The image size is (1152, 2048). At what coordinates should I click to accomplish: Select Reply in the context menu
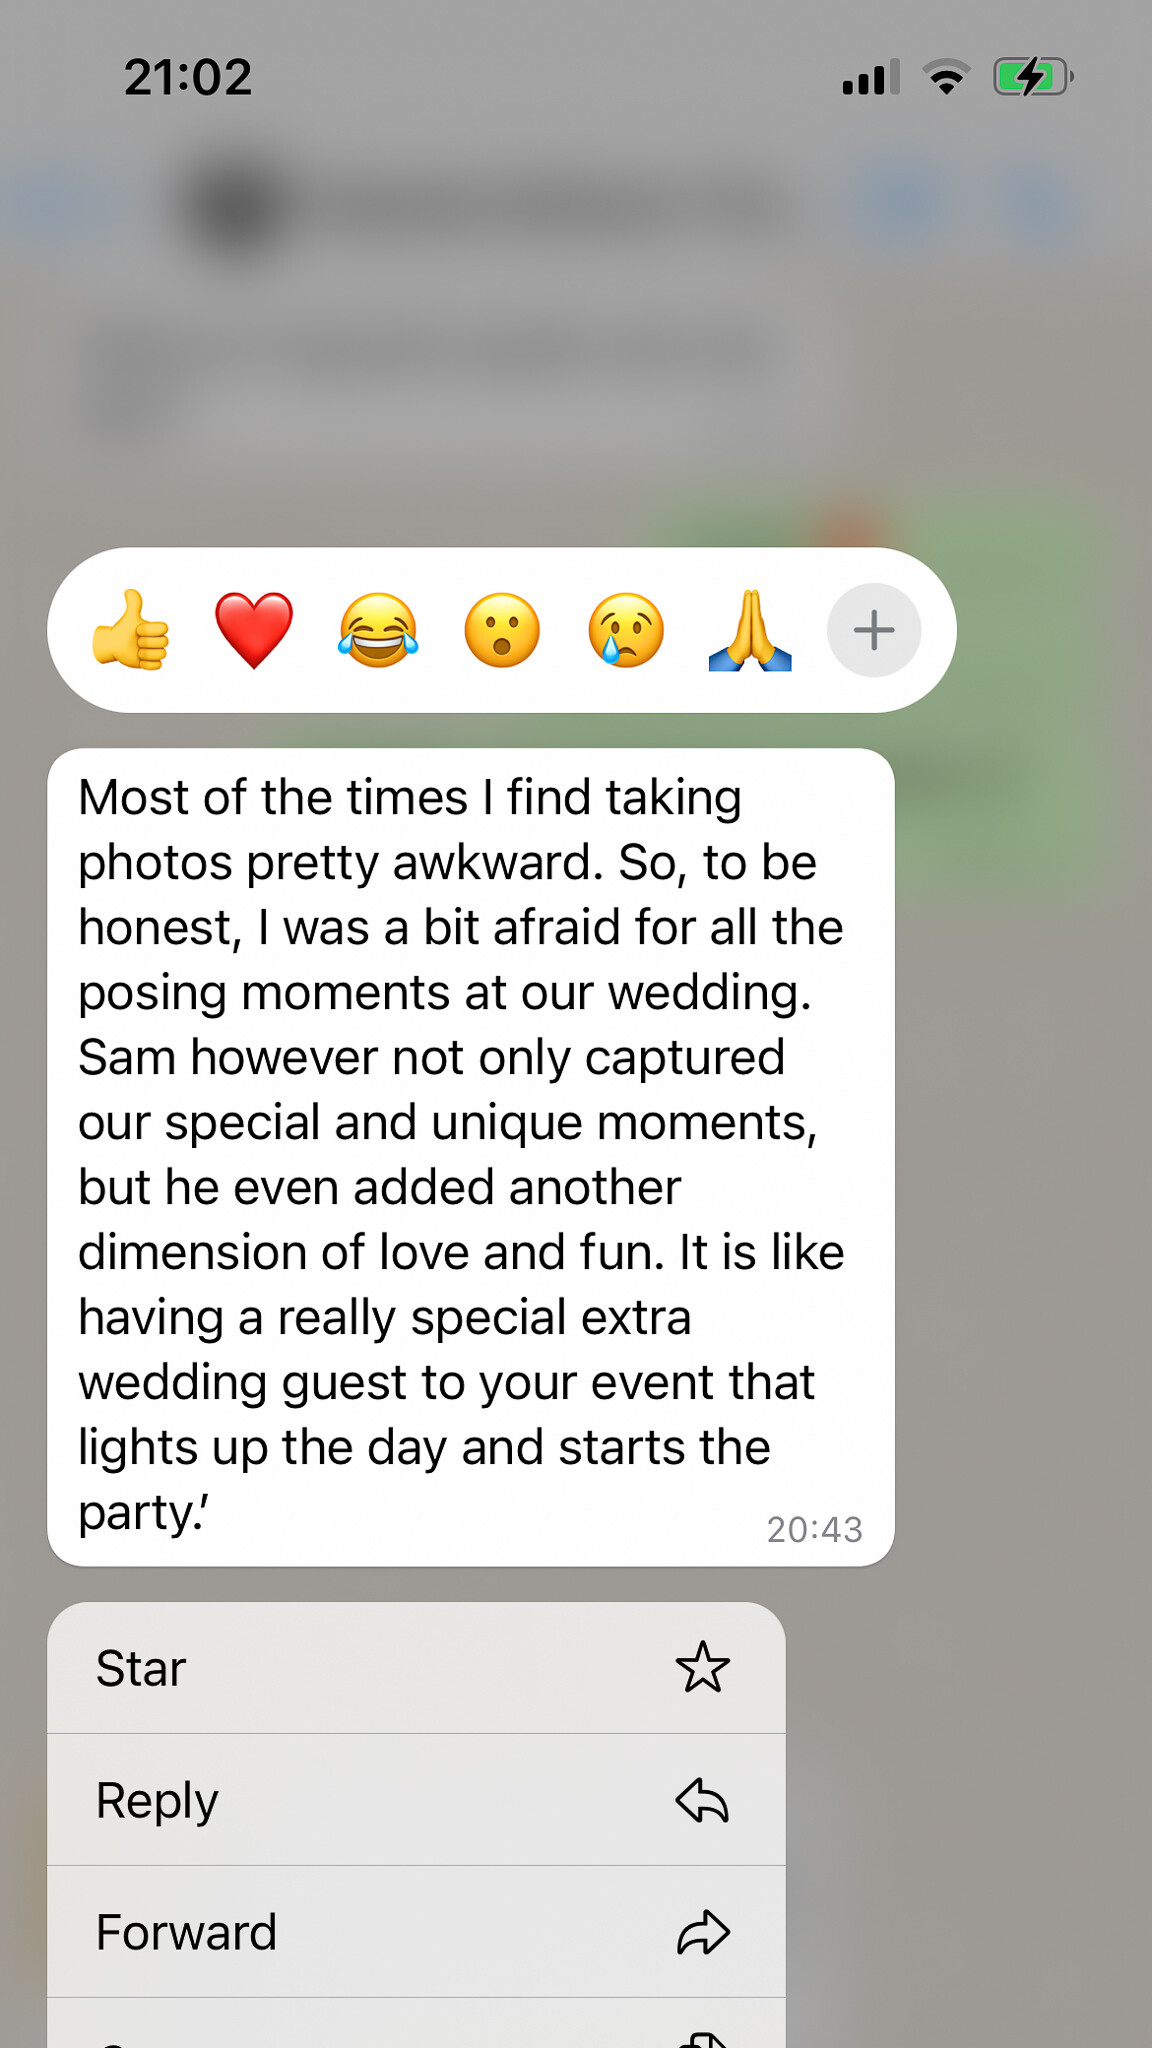pyautogui.click(x=416, y=1800)
